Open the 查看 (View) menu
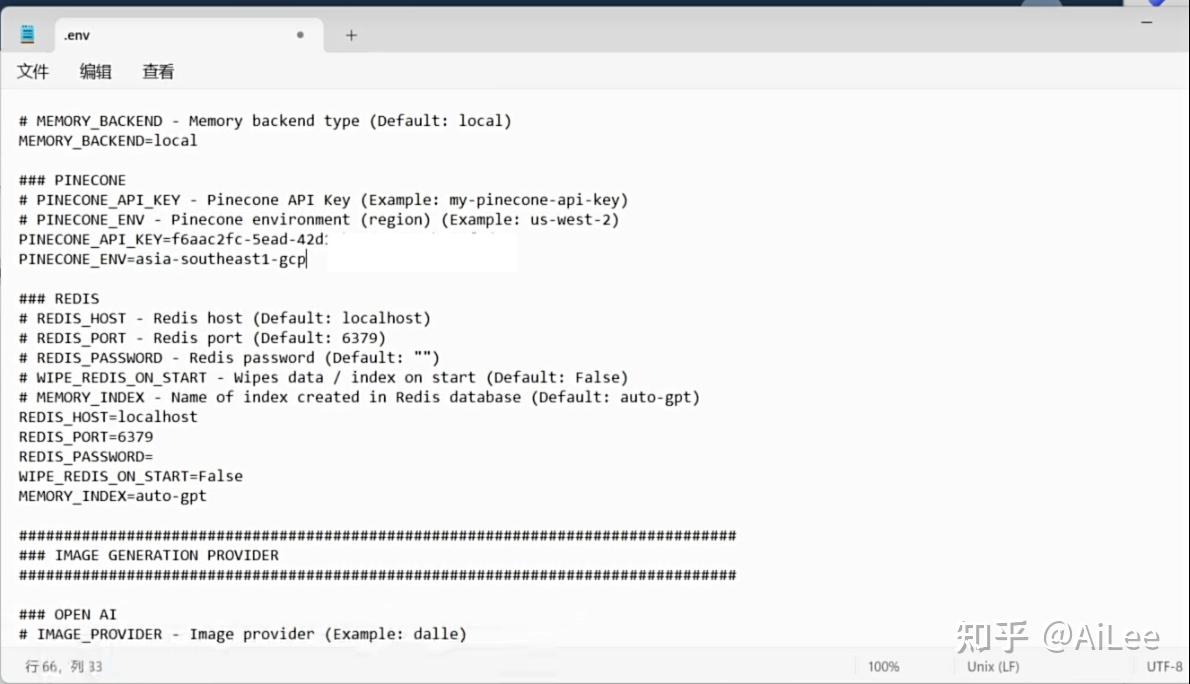 tap(158, 71)
